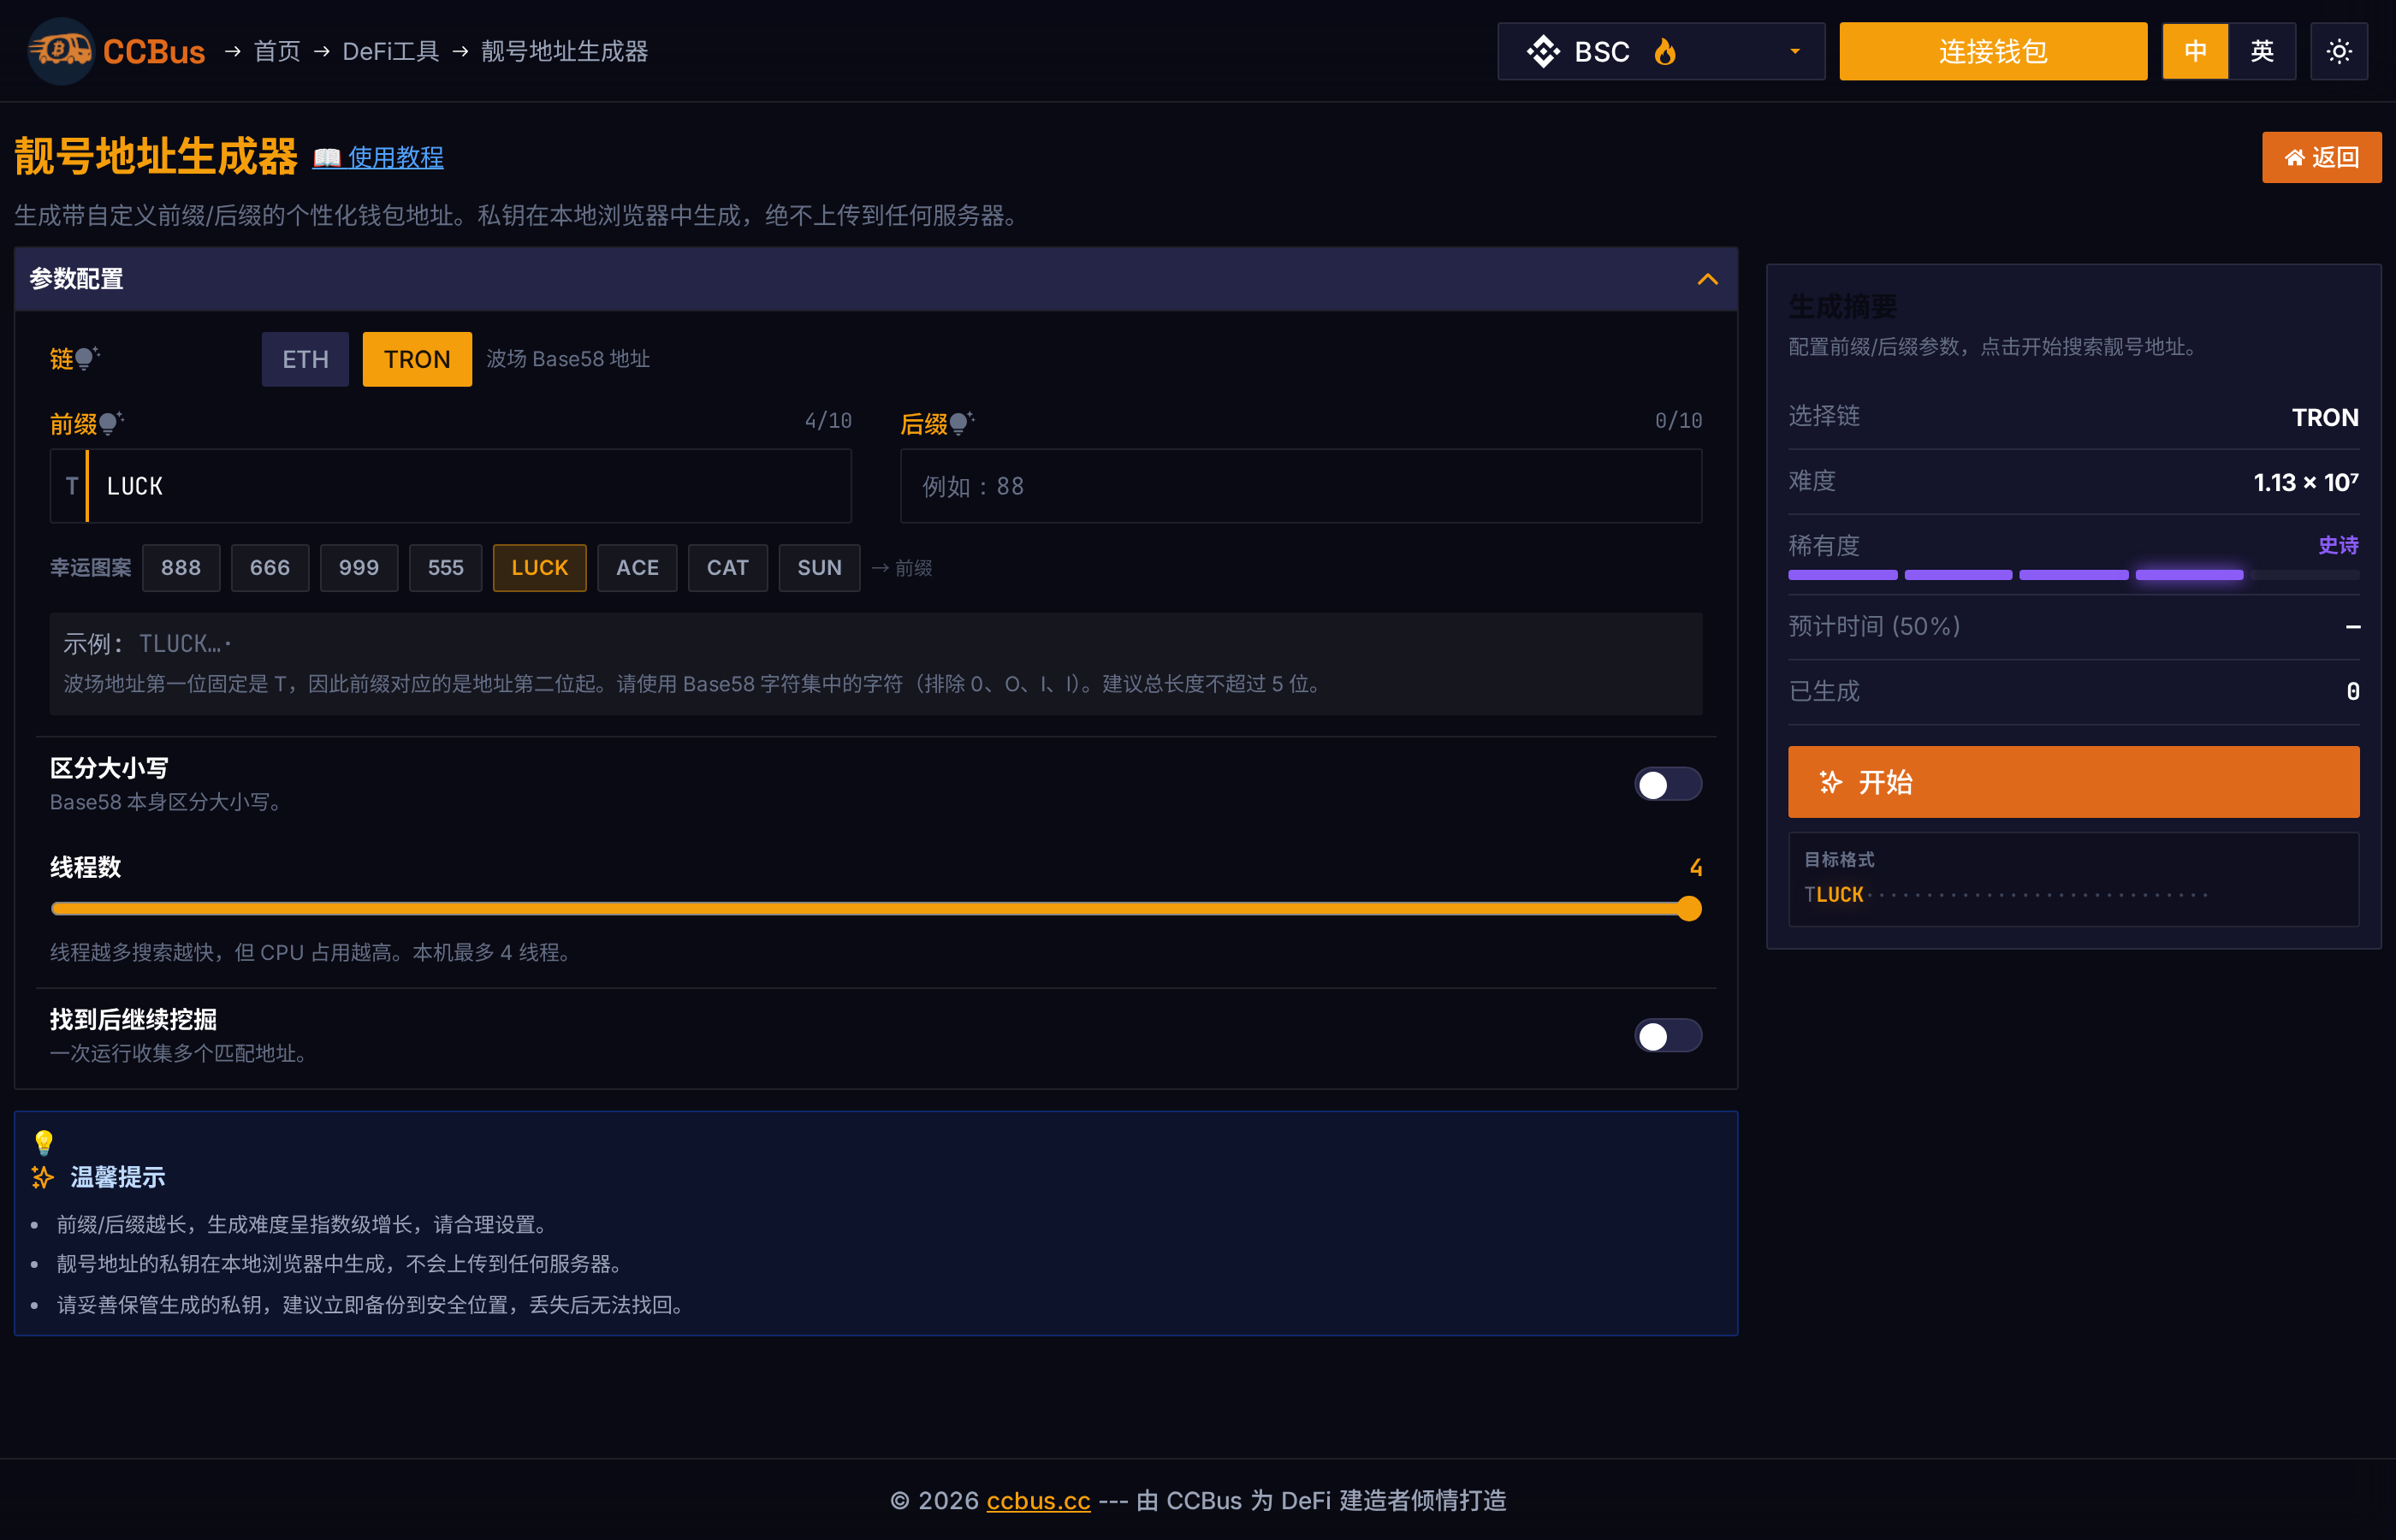Choose the 999 lucky pattern
Image resolution: width=2396 pixels, height=1540 pixels.
pyautogui.click(x=359, y=568)
